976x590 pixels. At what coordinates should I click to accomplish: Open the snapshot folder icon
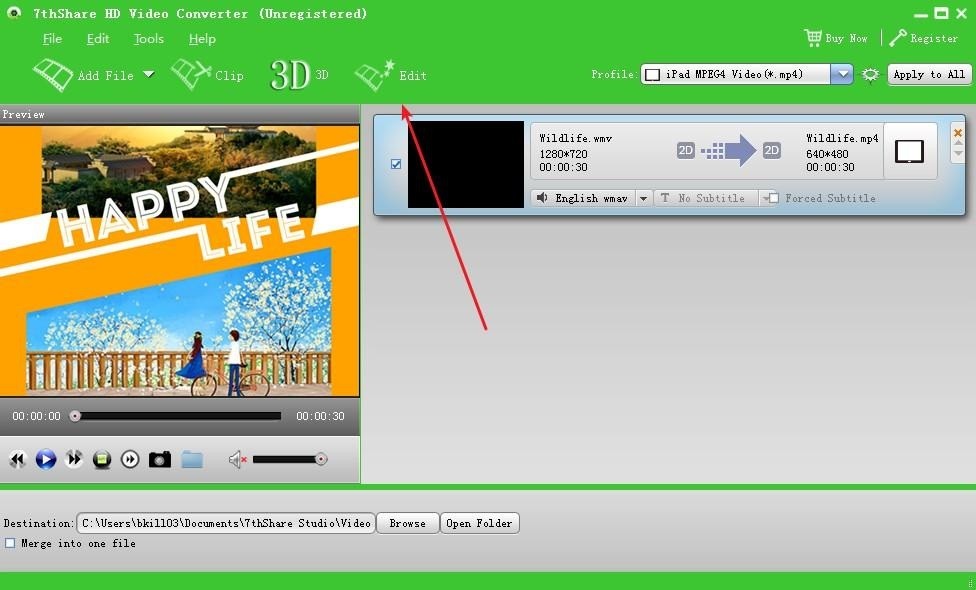tap(192, 459)
